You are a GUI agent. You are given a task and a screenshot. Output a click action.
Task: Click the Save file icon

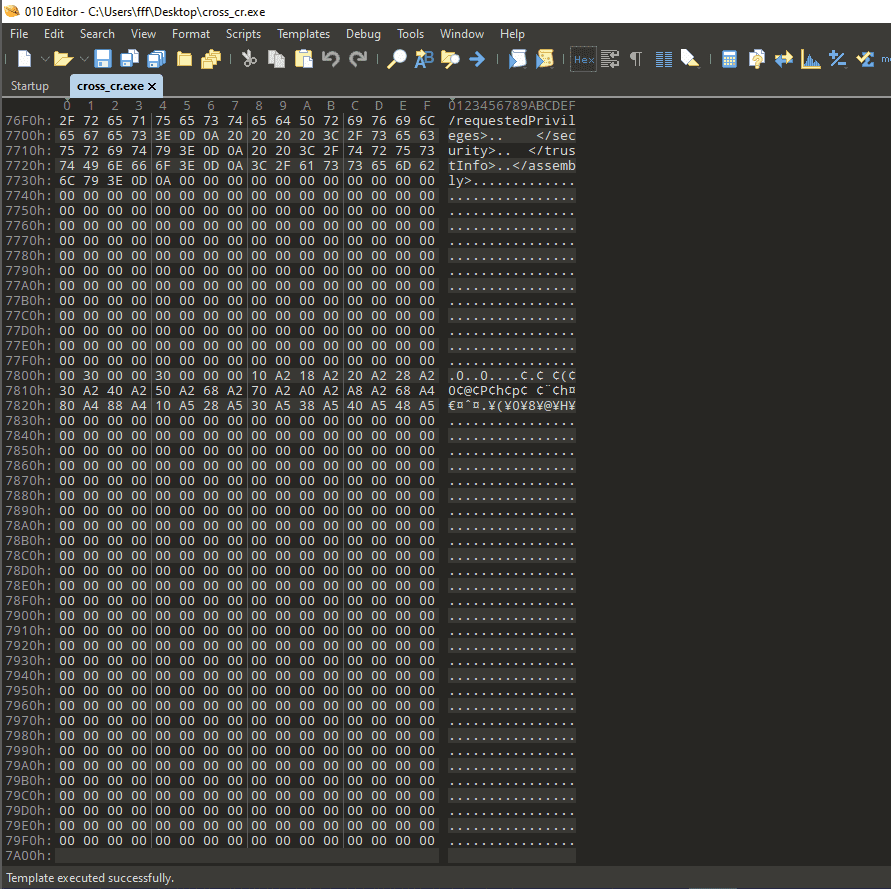103,59
